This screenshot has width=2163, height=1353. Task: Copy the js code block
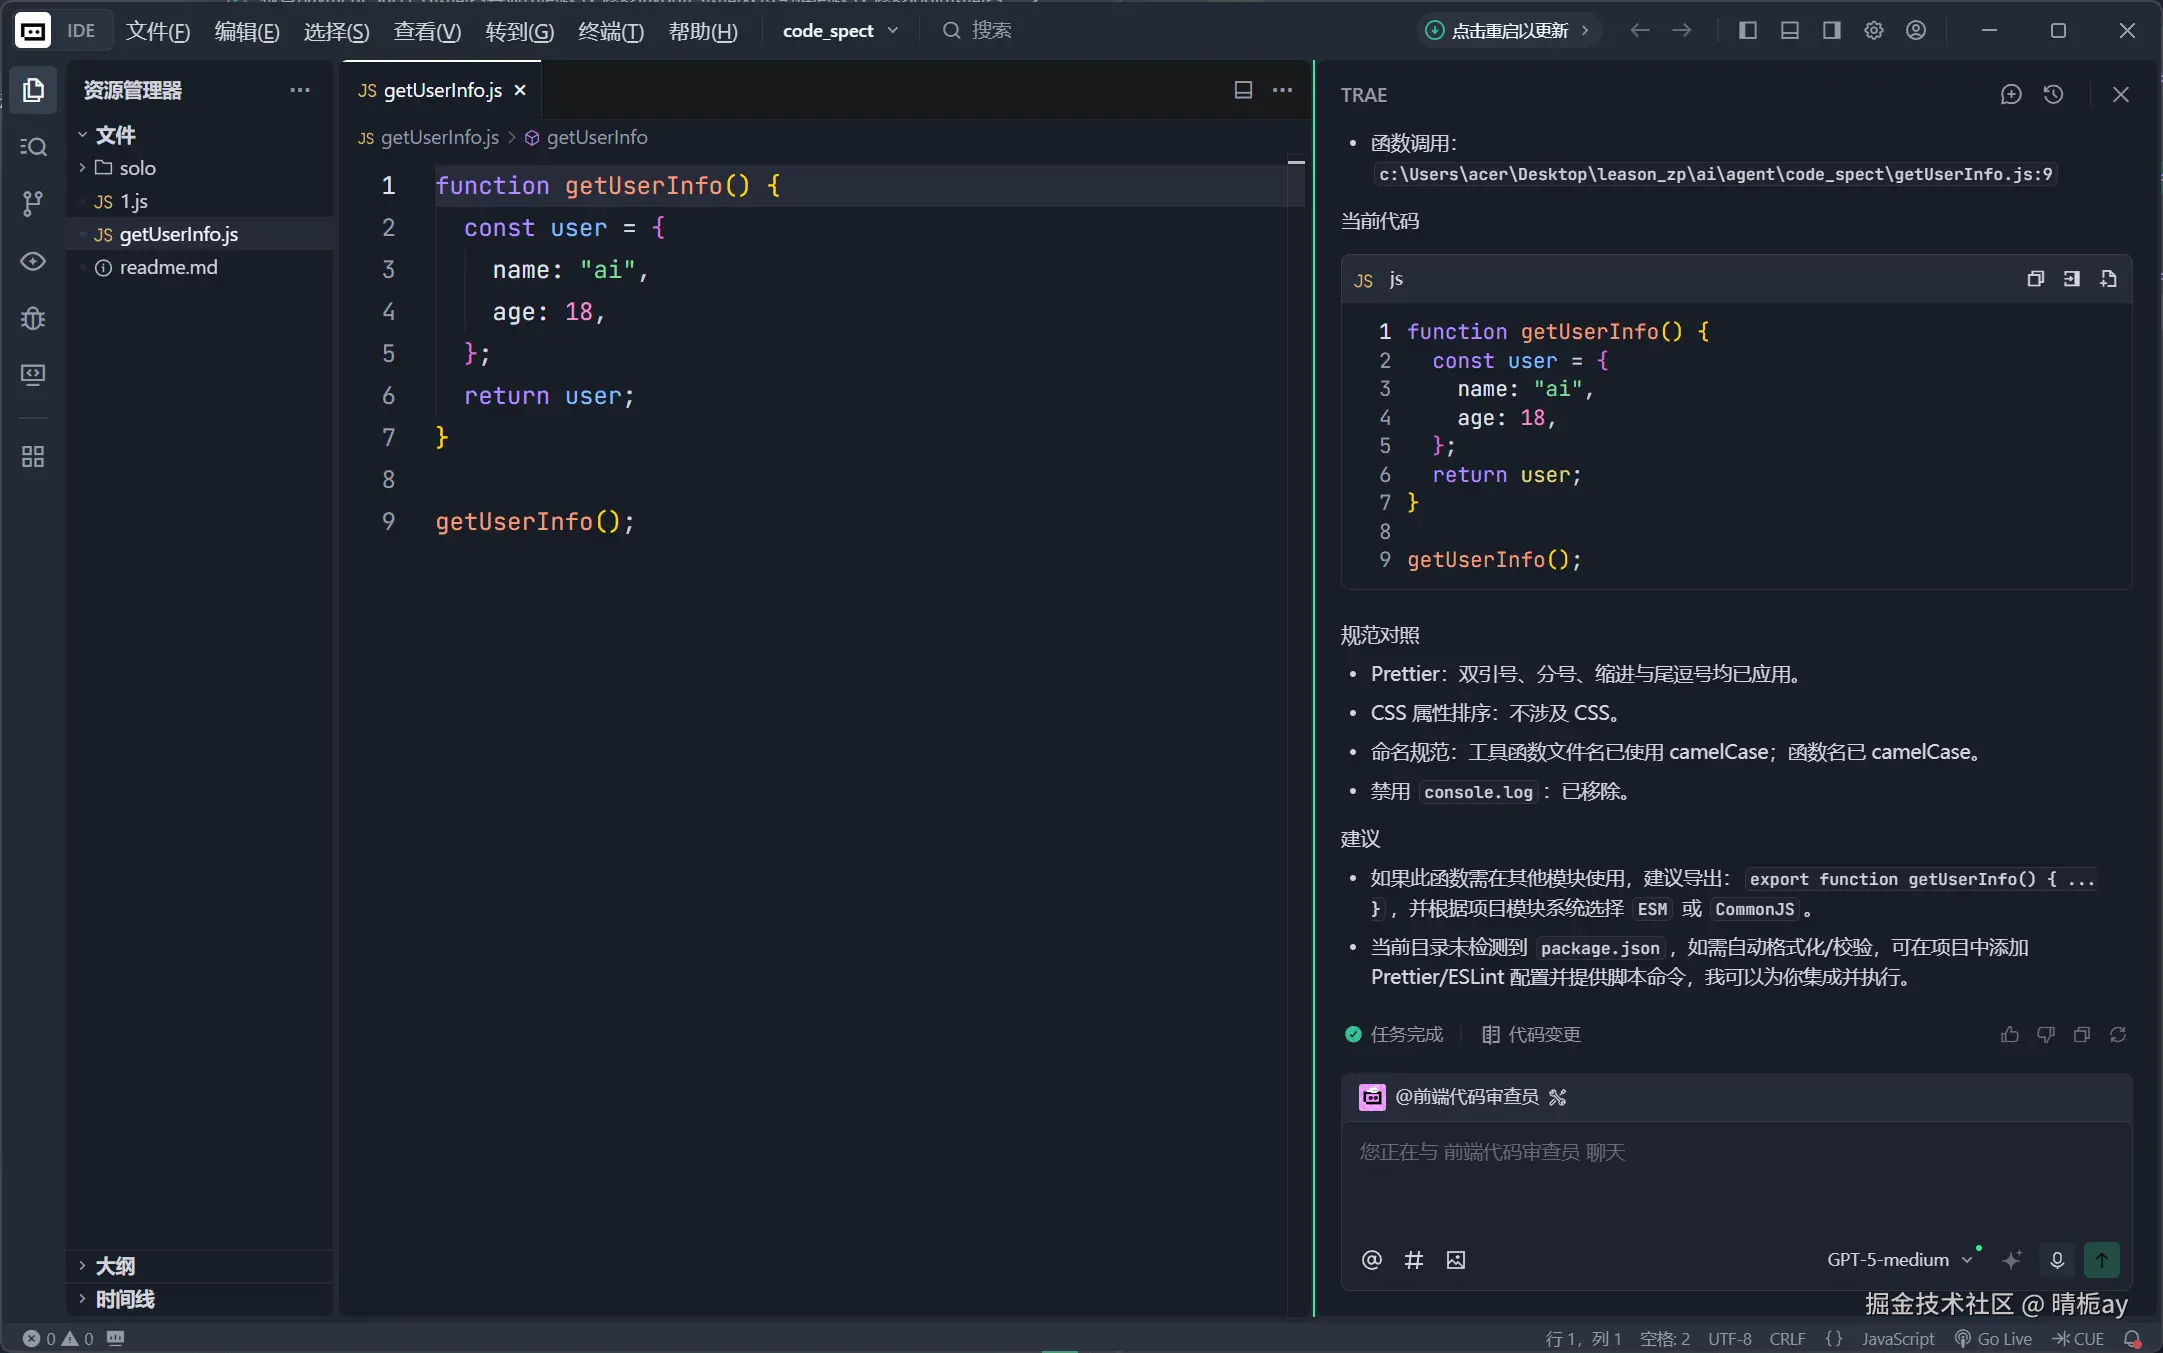coord(2035,279)
